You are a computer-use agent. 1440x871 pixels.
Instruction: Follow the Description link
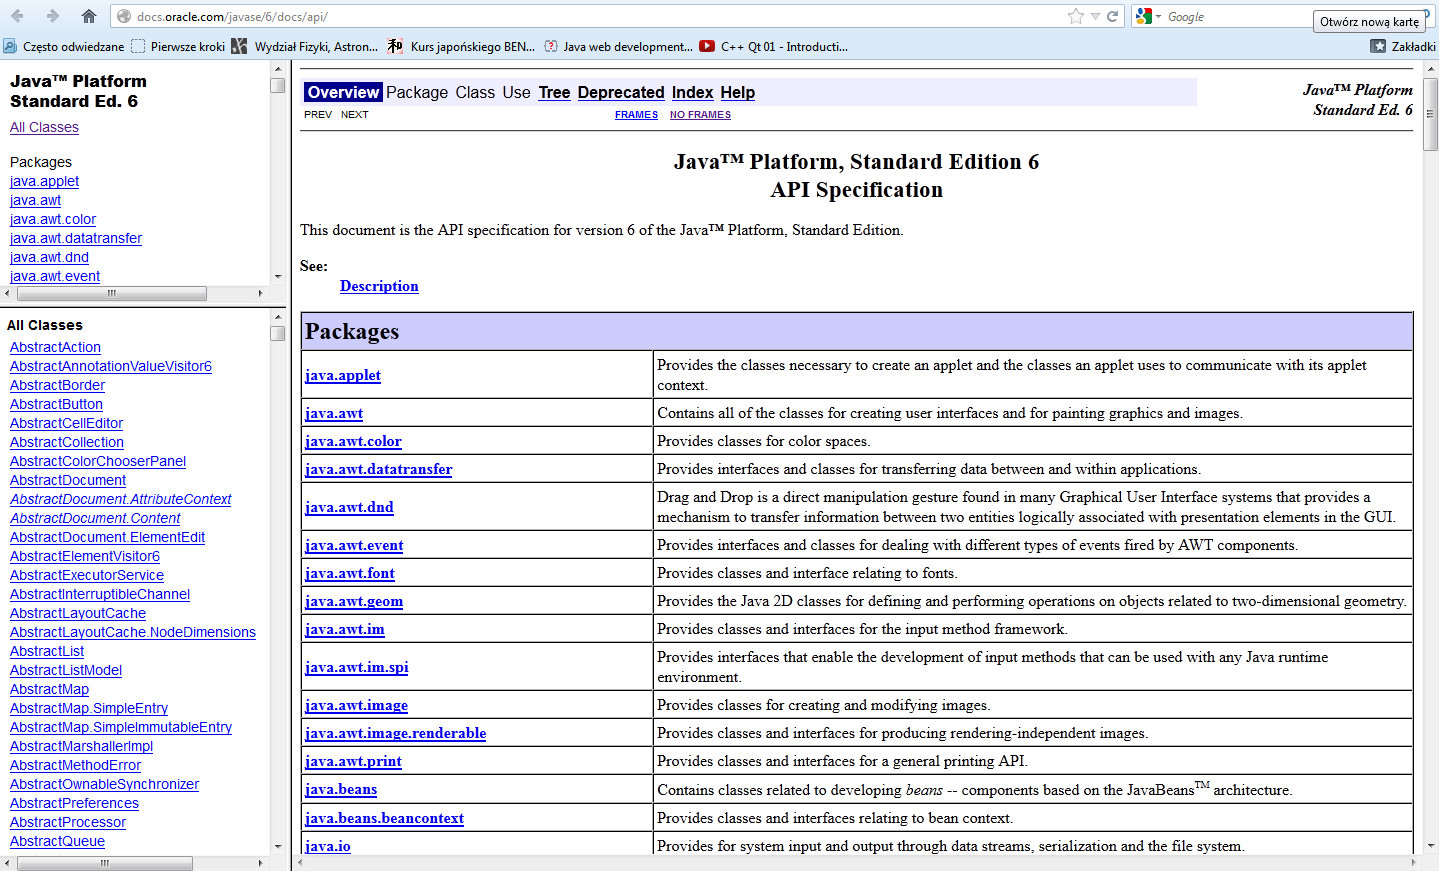pos(379,286)
